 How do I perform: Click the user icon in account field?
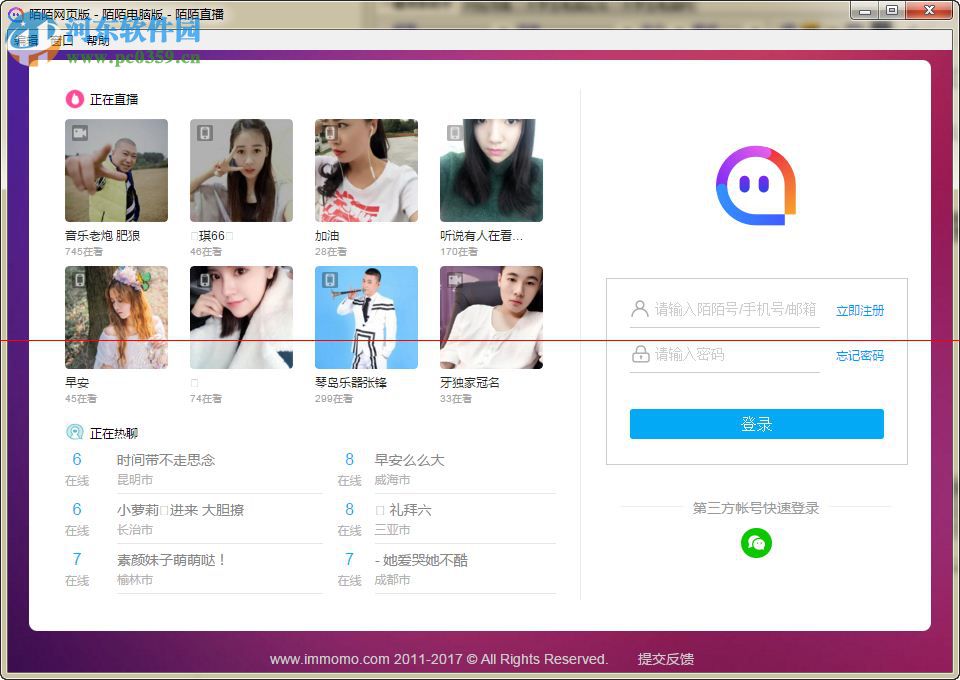click(640, 309)
